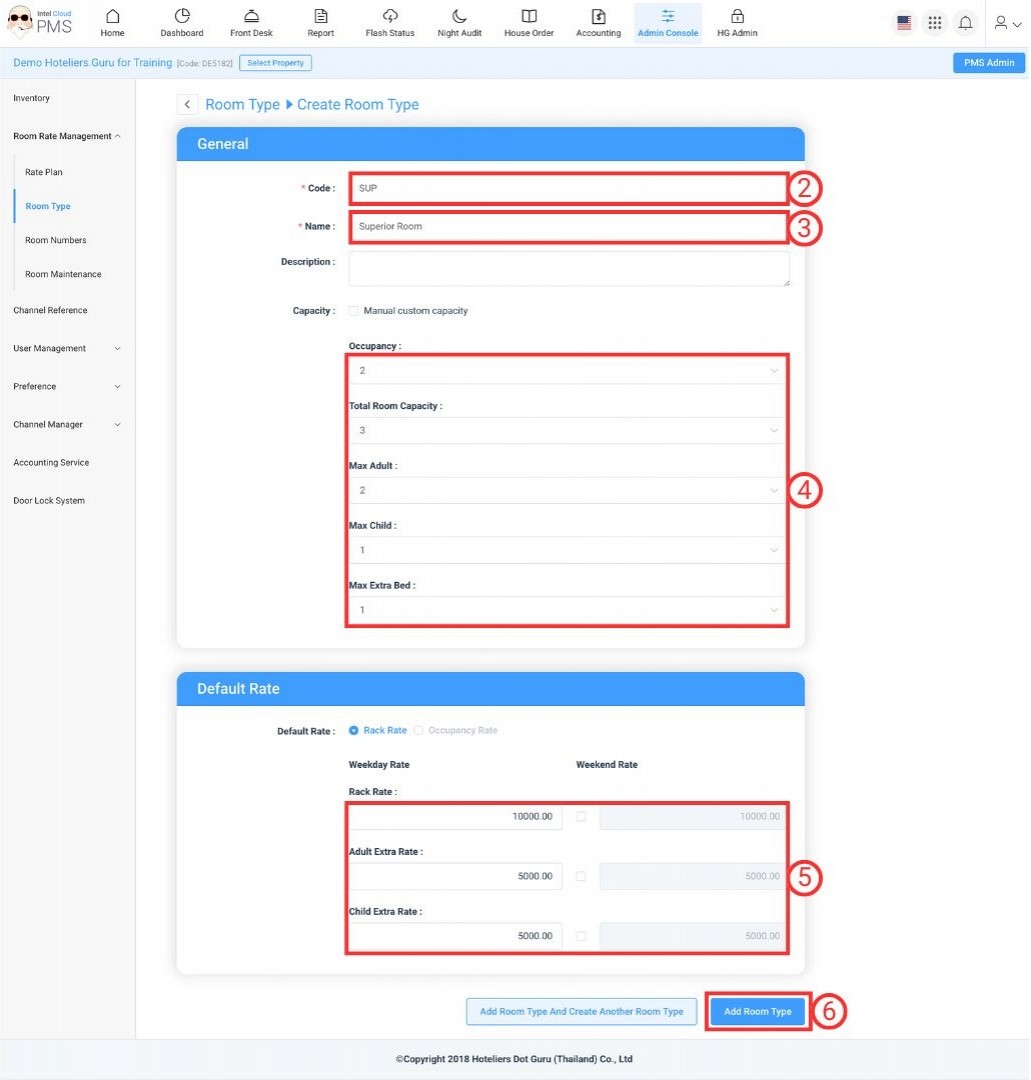Open Room Numbers in sidebar menu
The width and height of the screenshot is (1031, 1080).
(56, 241)
